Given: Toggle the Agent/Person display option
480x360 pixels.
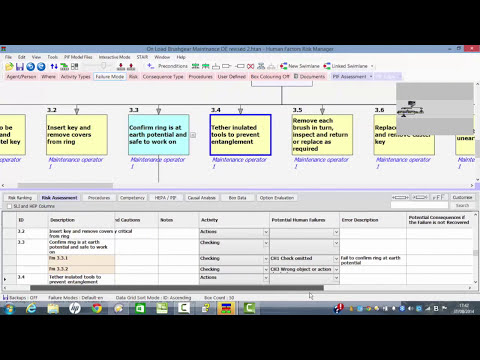Looking at the screenshot, I should (x=21, y=77).
